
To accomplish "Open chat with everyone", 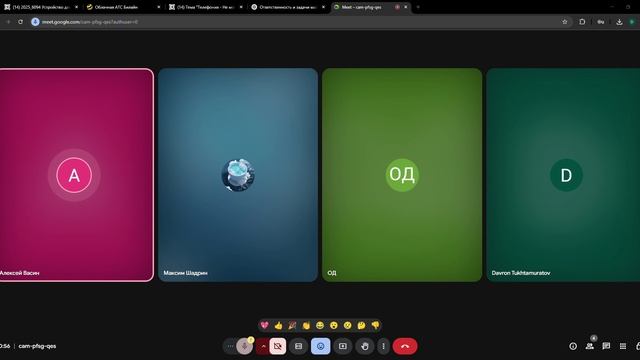I will coord(606,346).
